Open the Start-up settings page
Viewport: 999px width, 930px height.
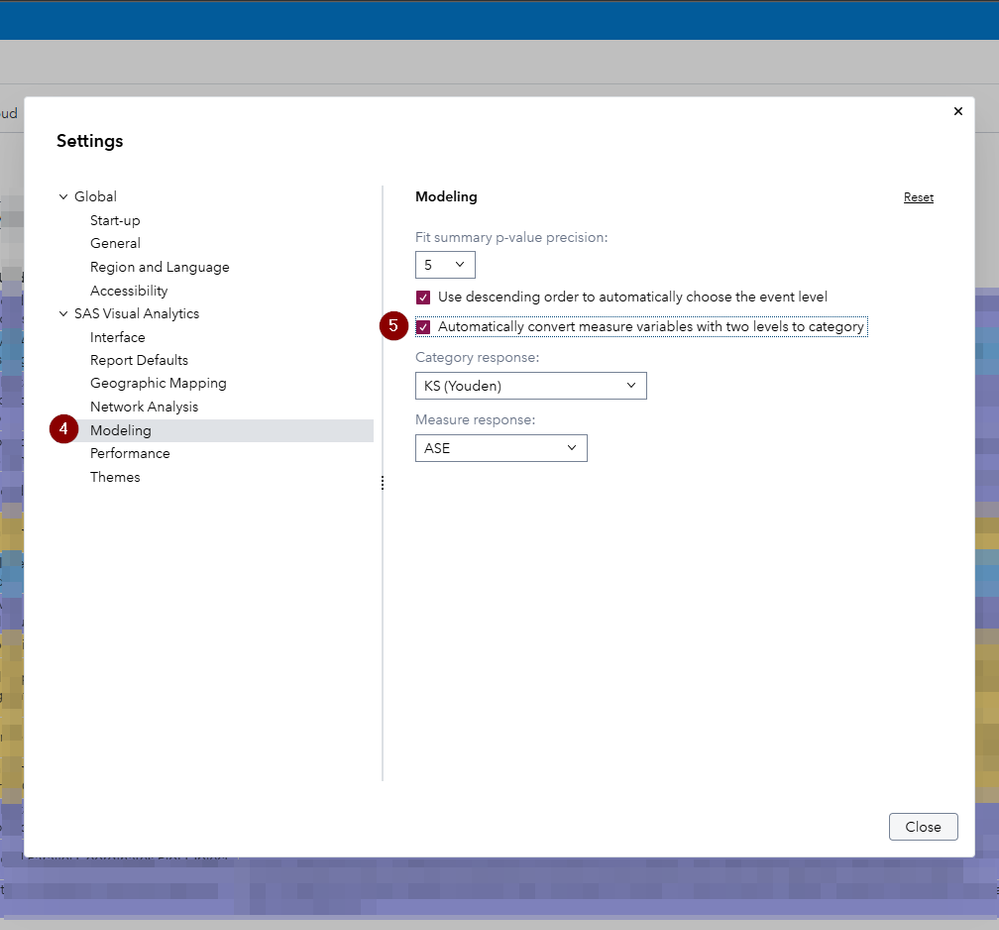[x=115, y=220]
